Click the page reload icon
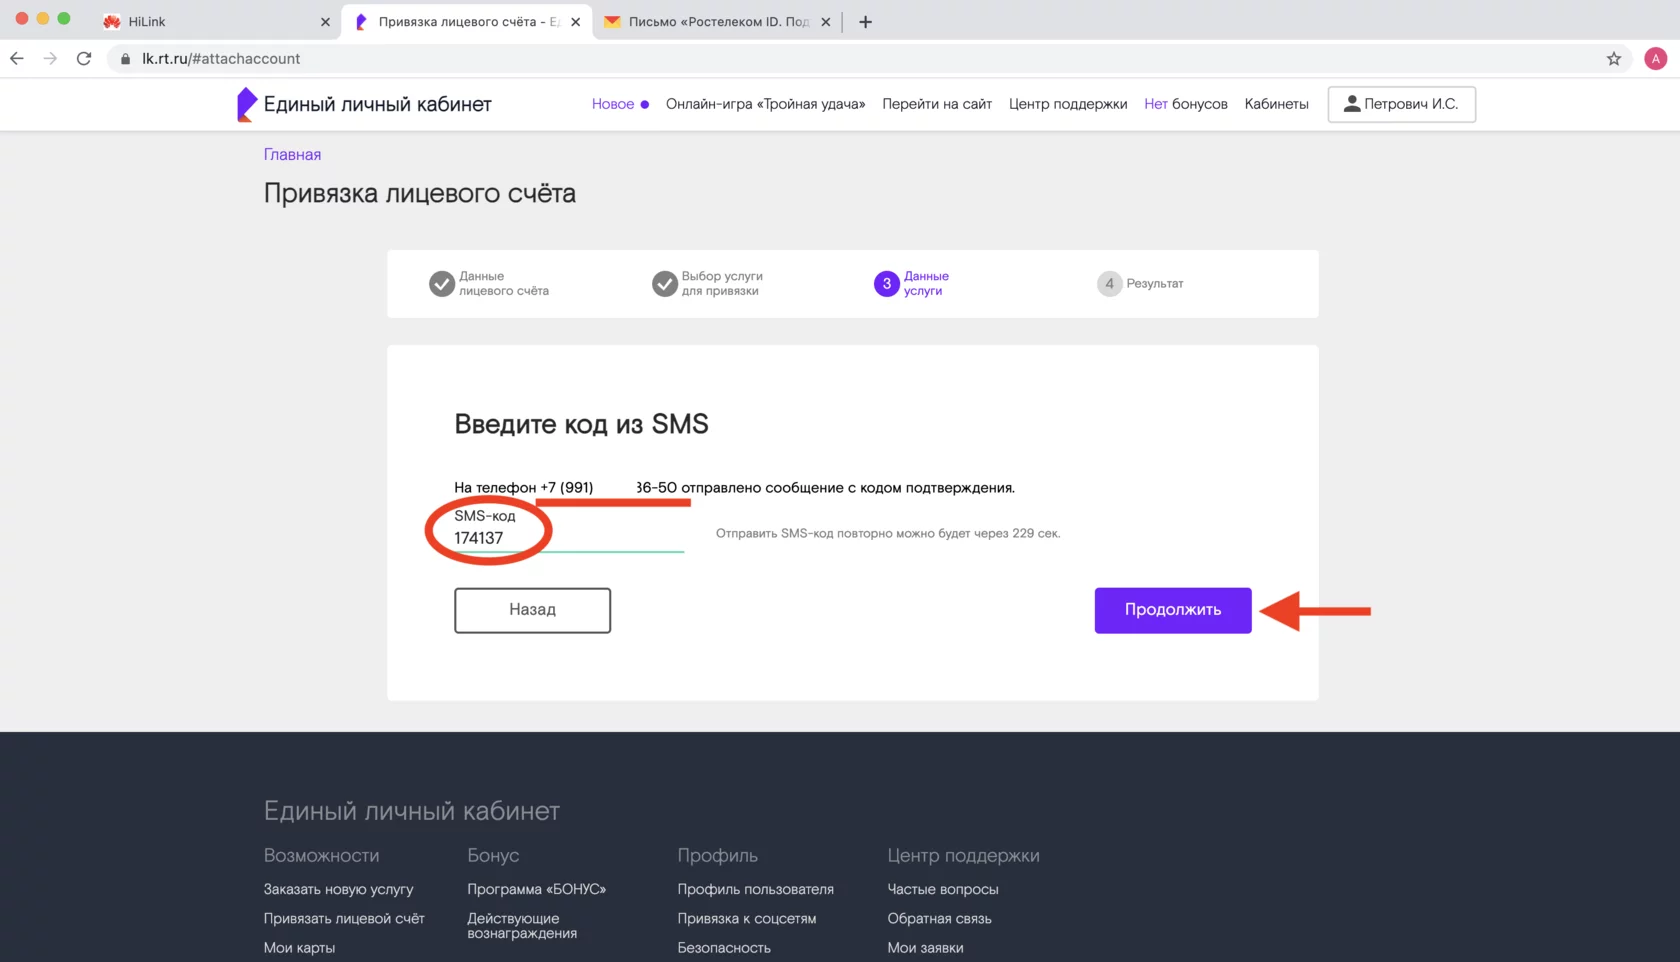Image resolution: width=1680 pixels, height=962 pixels. [84, 58]
